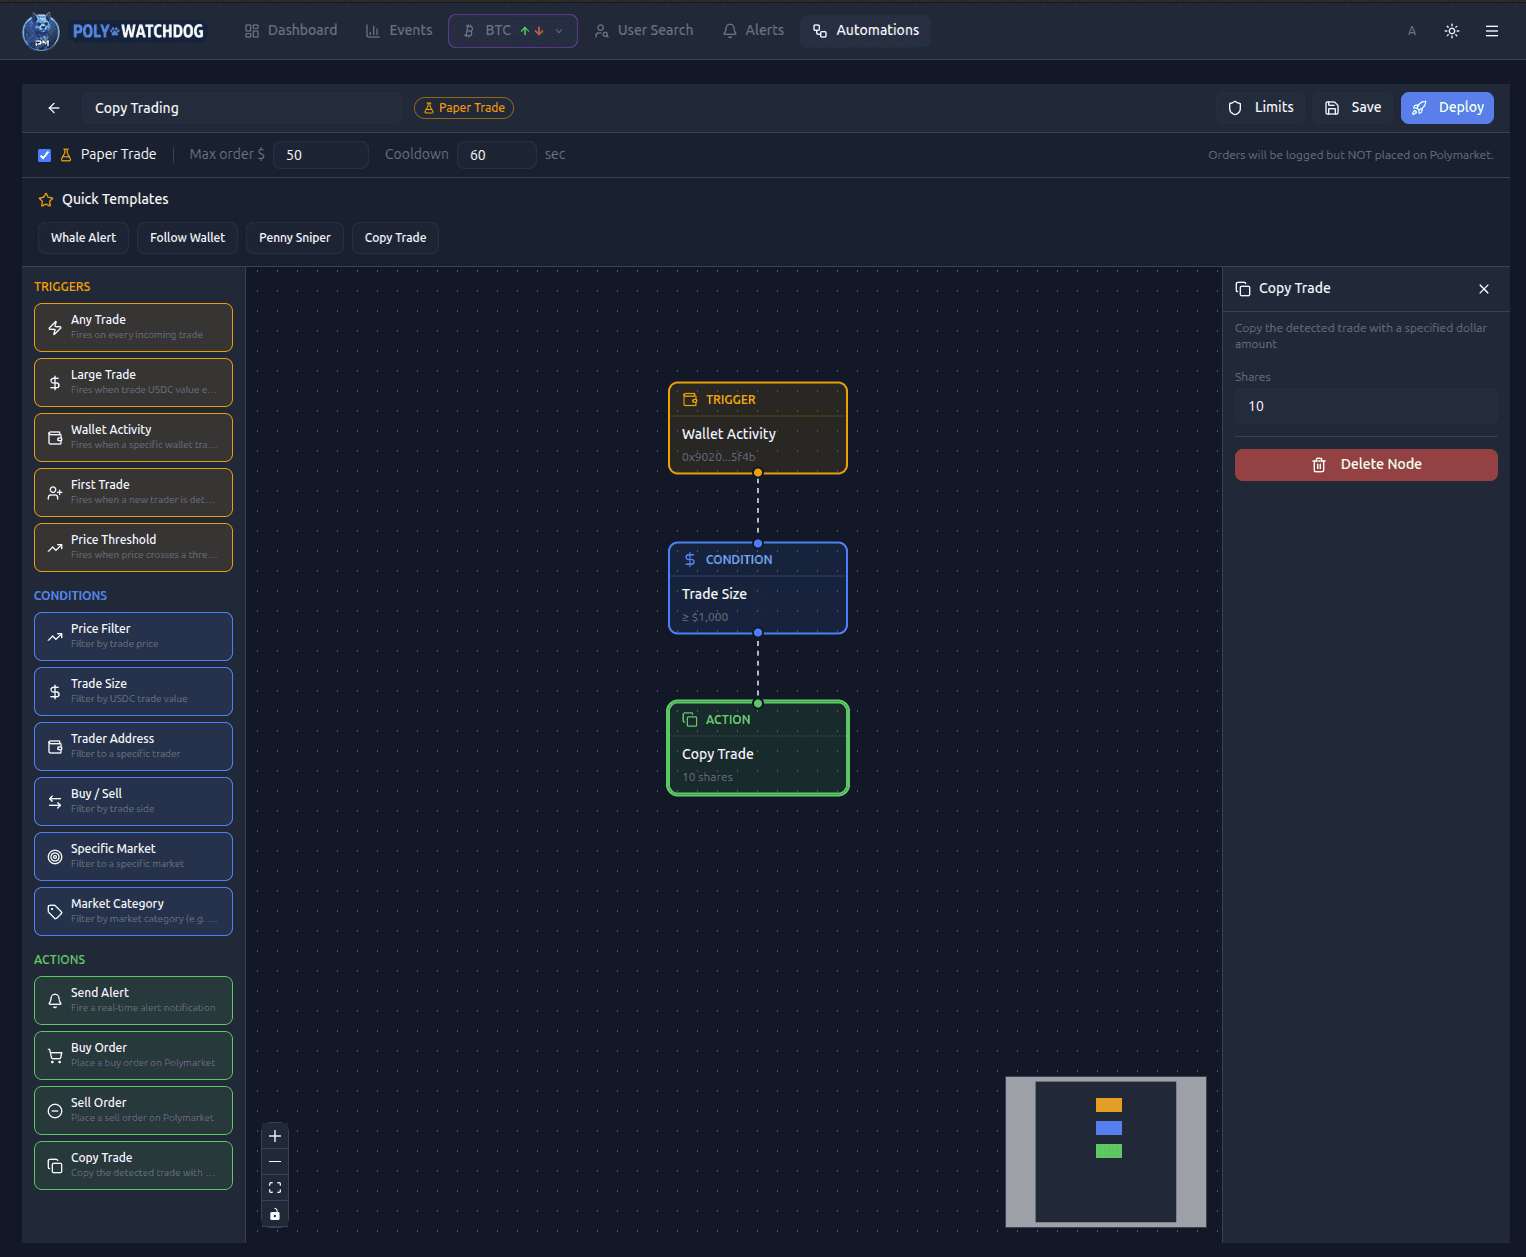Click the Limits button
Image resolution: width=1526 pixels, height=1257 pixels.
1261,108
